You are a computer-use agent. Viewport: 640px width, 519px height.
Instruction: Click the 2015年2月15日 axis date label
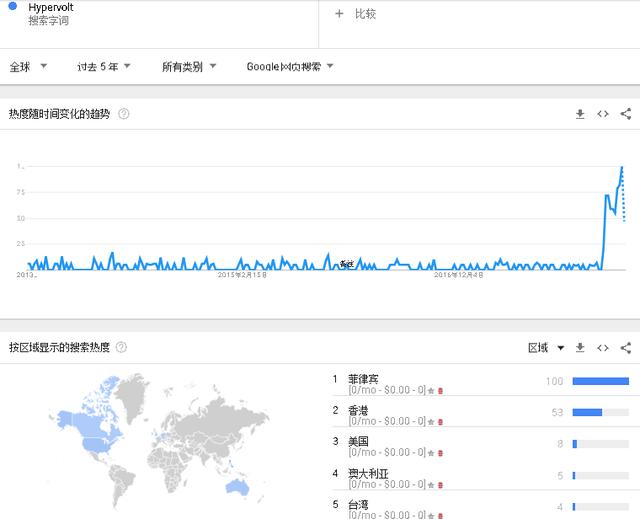click(242, 275)
